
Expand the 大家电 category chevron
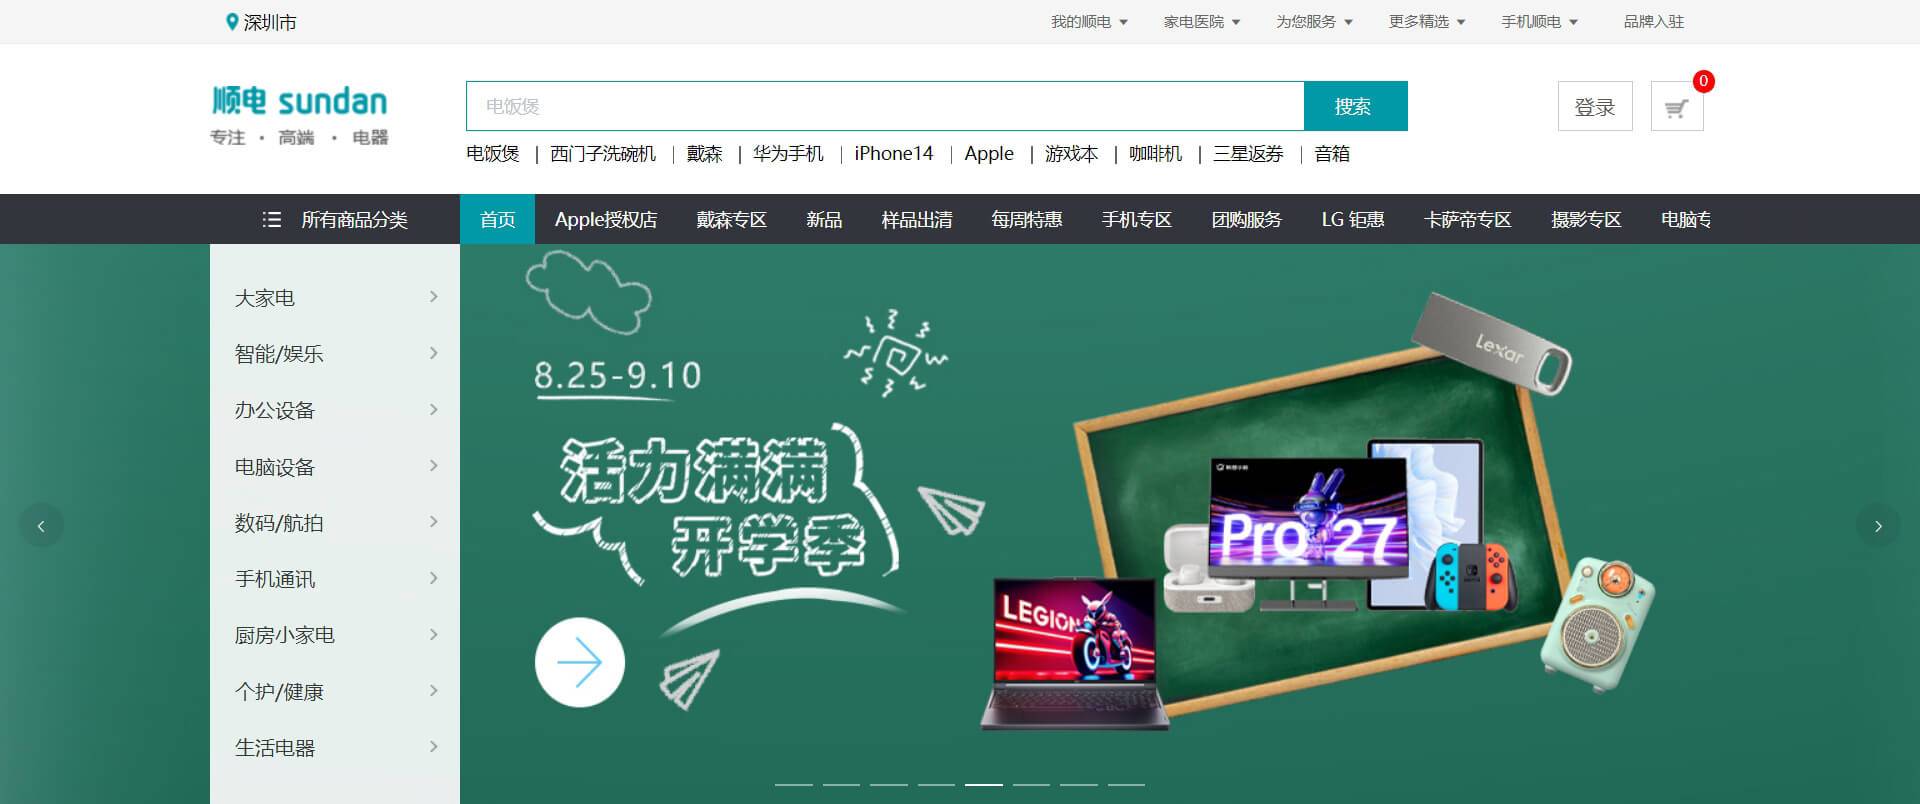tap(433, 297)
